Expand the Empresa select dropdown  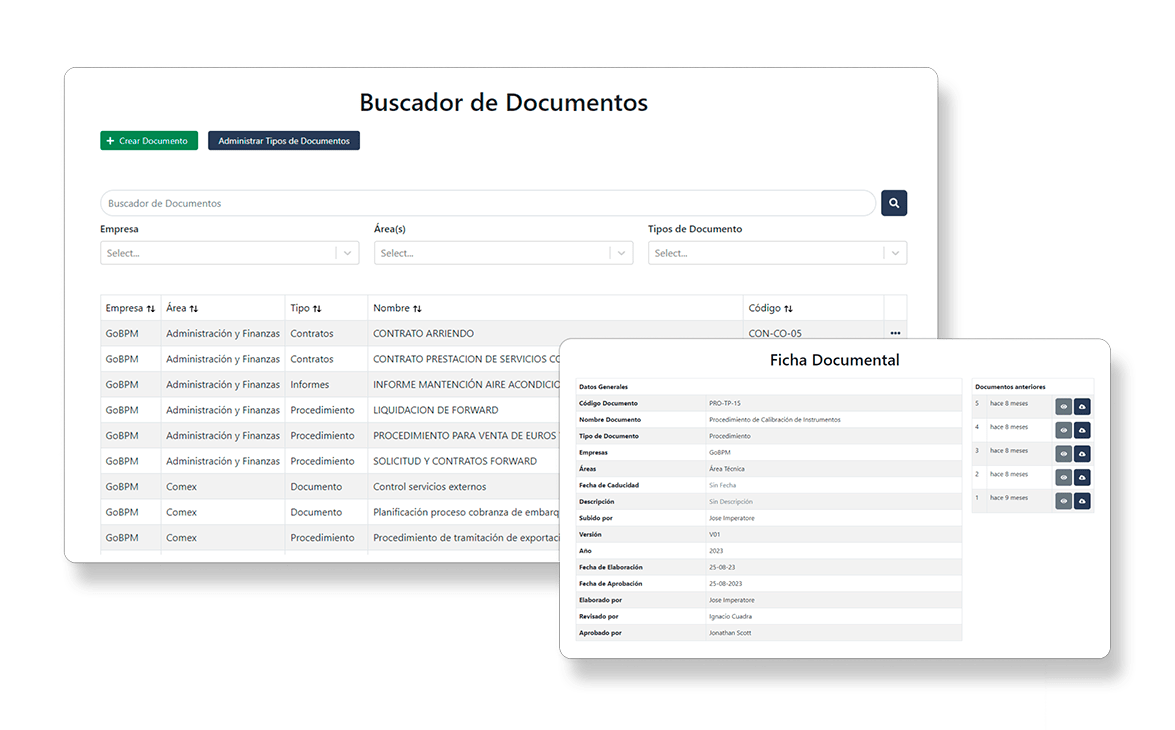click(348, 253)
